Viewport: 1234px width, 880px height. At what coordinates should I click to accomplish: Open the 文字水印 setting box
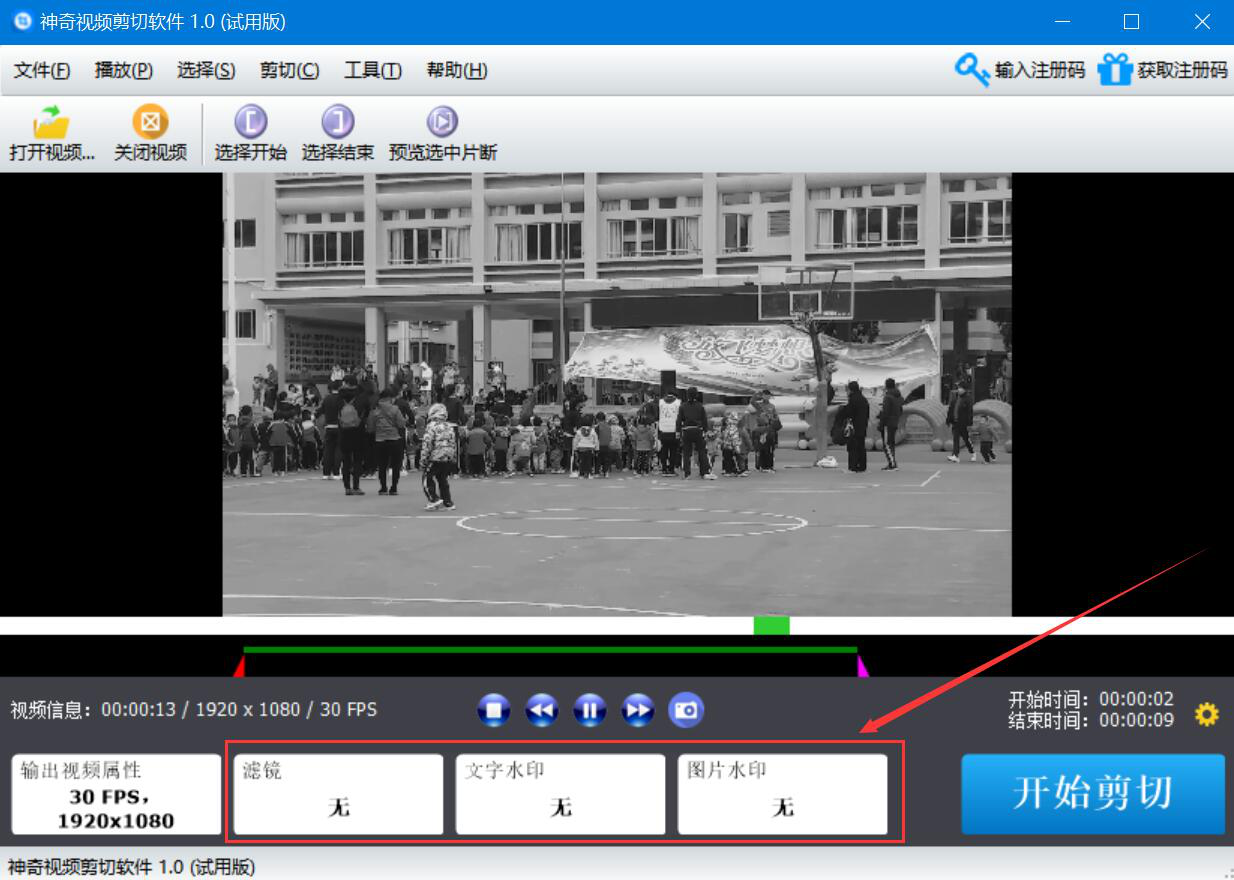[561, 794]
